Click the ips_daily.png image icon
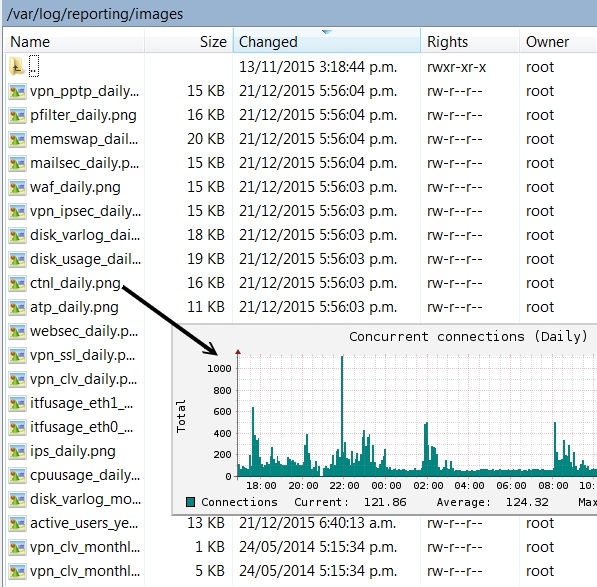This screenshot has width=597, height=587. pos(18,451)
